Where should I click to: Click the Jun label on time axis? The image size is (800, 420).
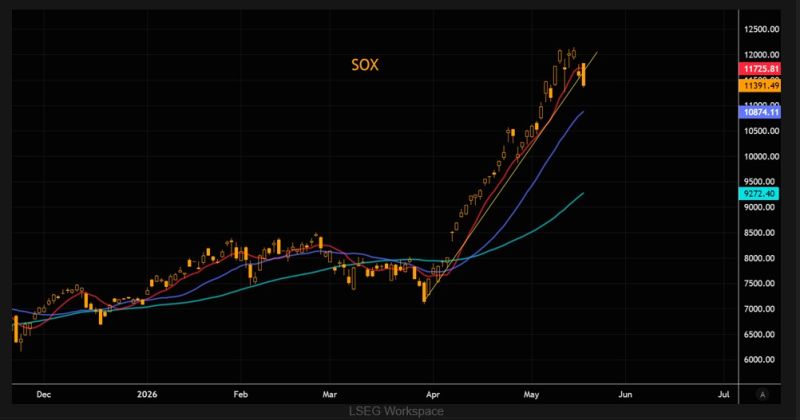click(x=625, y=394)
